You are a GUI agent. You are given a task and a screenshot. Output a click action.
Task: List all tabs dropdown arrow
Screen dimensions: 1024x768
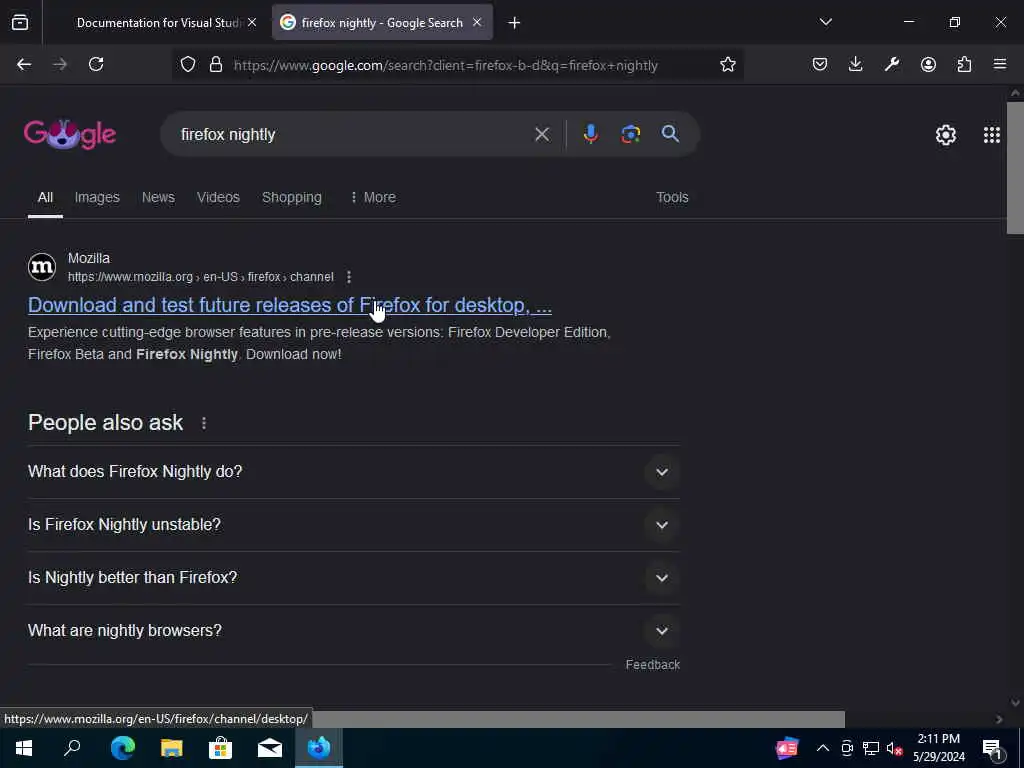click(825, 22)
